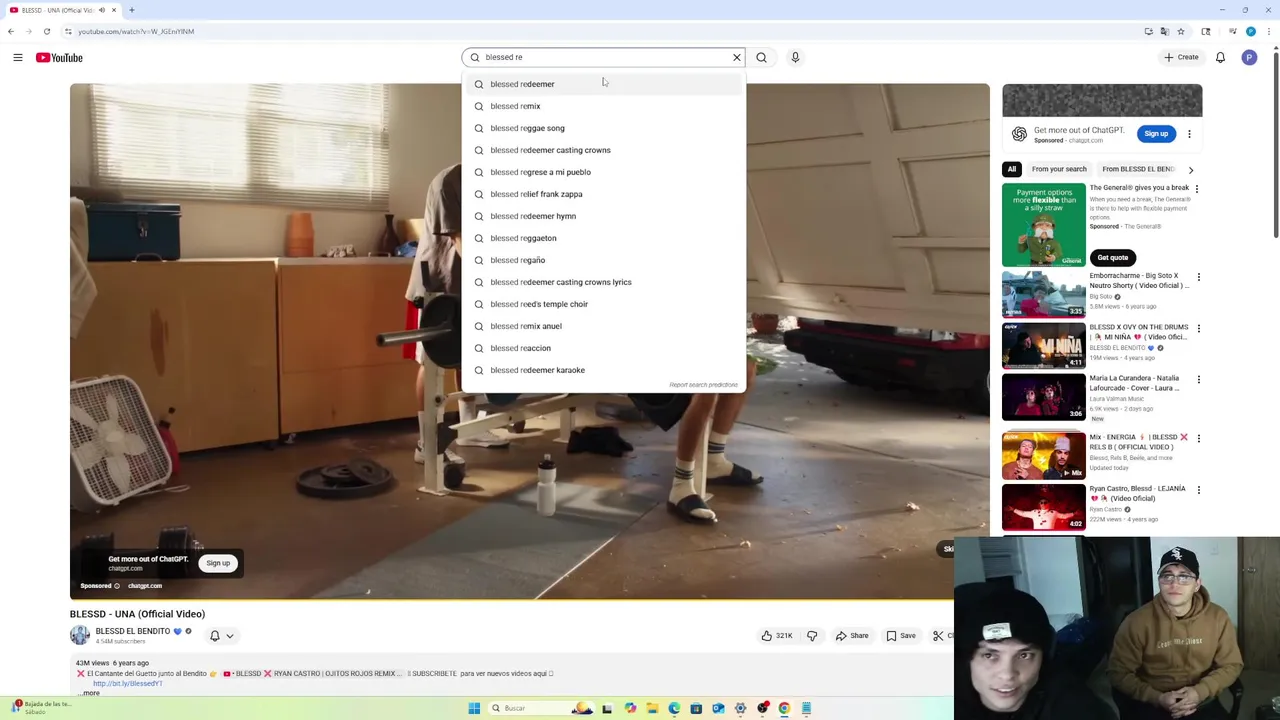Expand more filter chips with the arrow
1280x720 pixels.
[1191, 170]
